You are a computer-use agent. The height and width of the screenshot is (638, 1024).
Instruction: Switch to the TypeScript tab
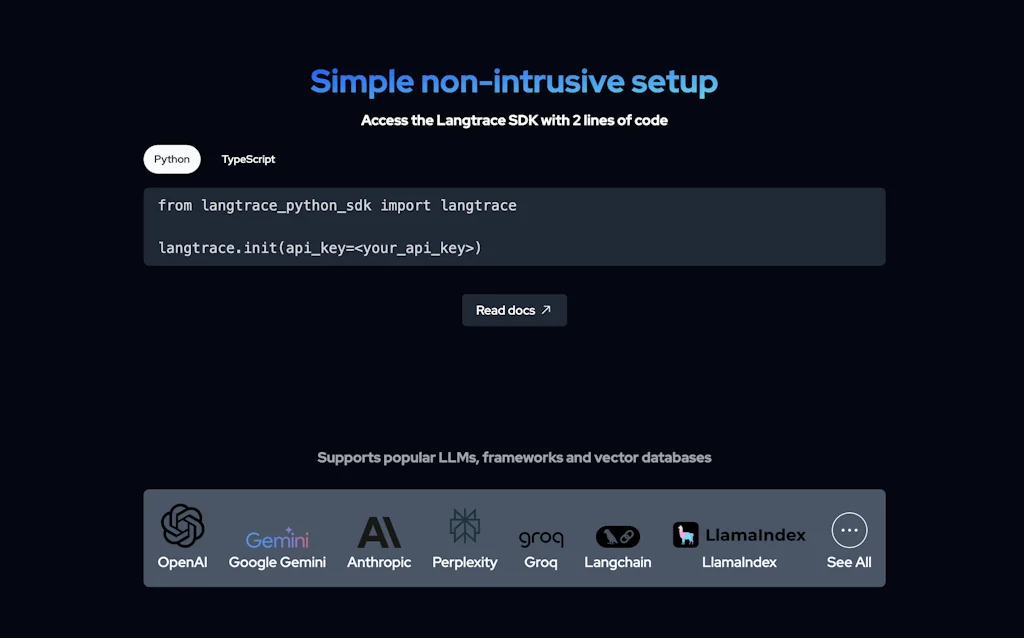point(248,158)
